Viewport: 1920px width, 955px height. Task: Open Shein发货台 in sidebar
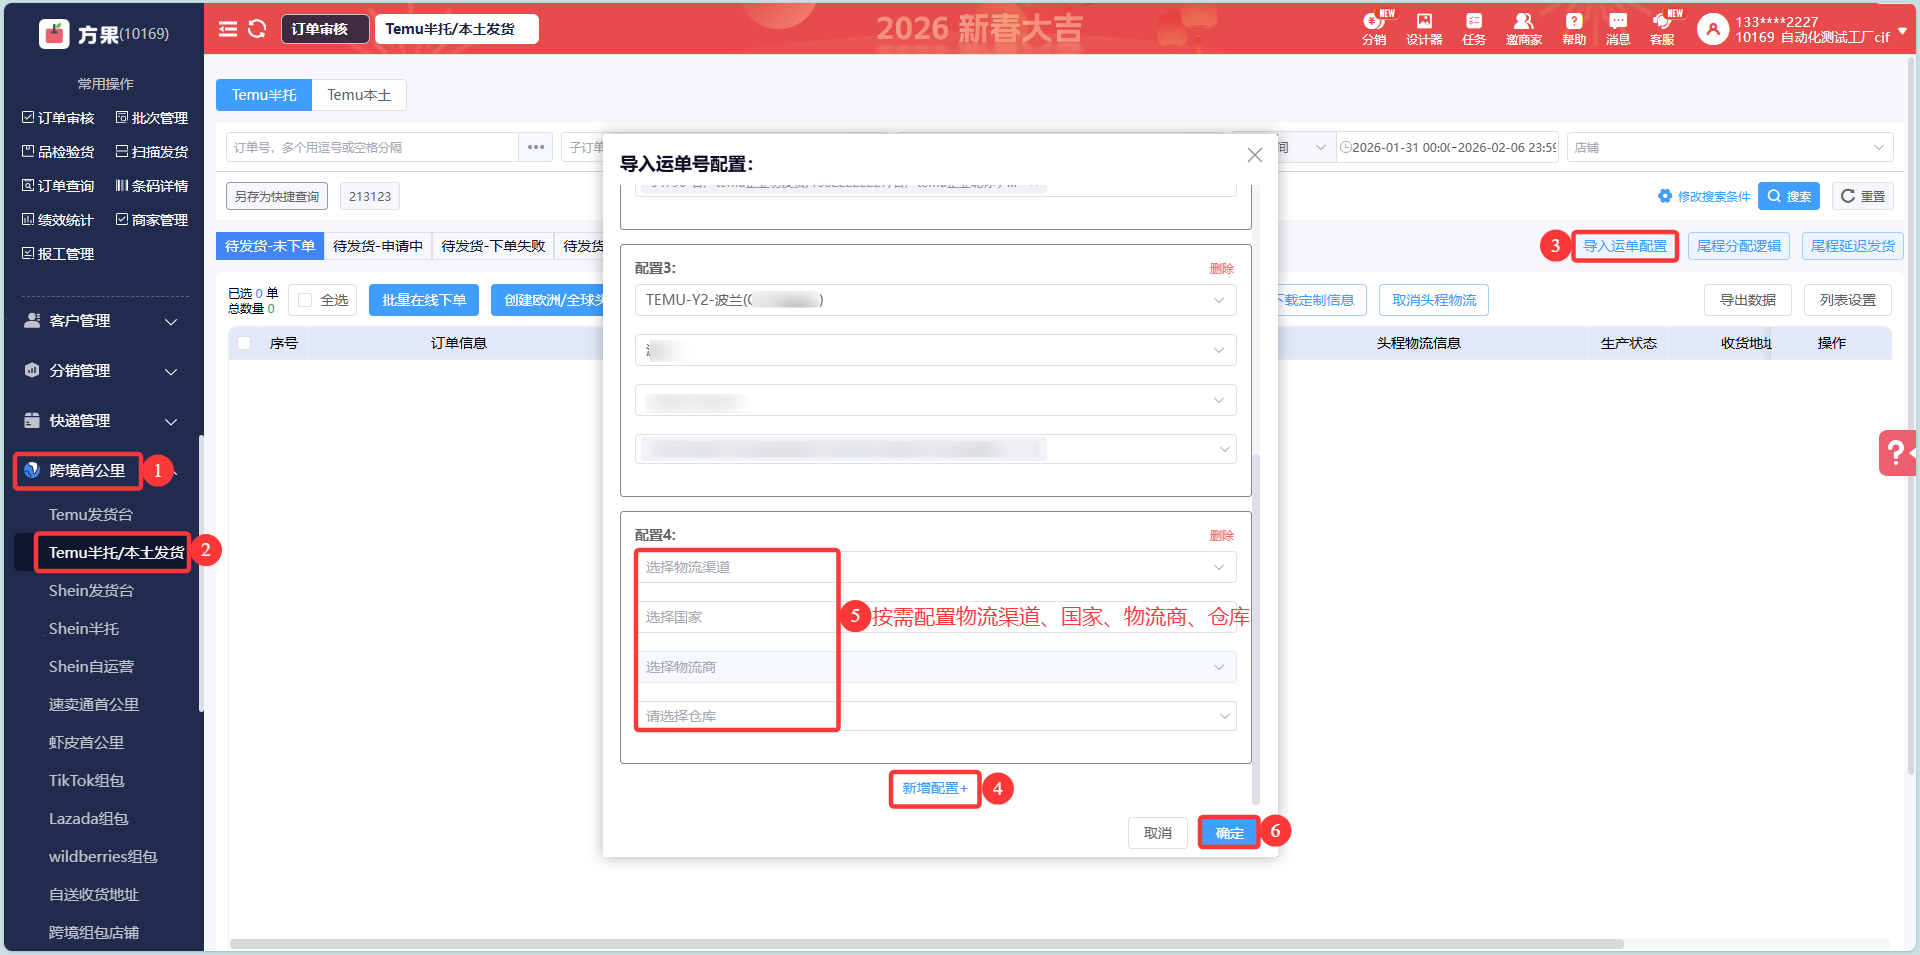click(x=91, y=591)
